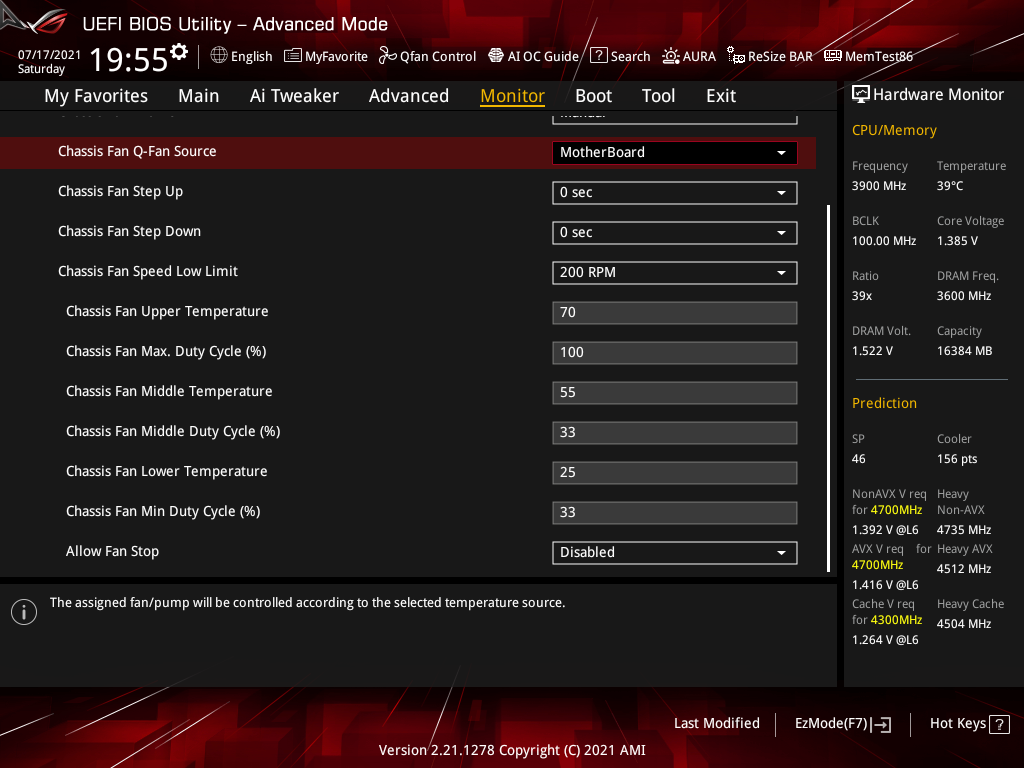
Task: Click the globe language icon
Action: click(x=219, y=56)
